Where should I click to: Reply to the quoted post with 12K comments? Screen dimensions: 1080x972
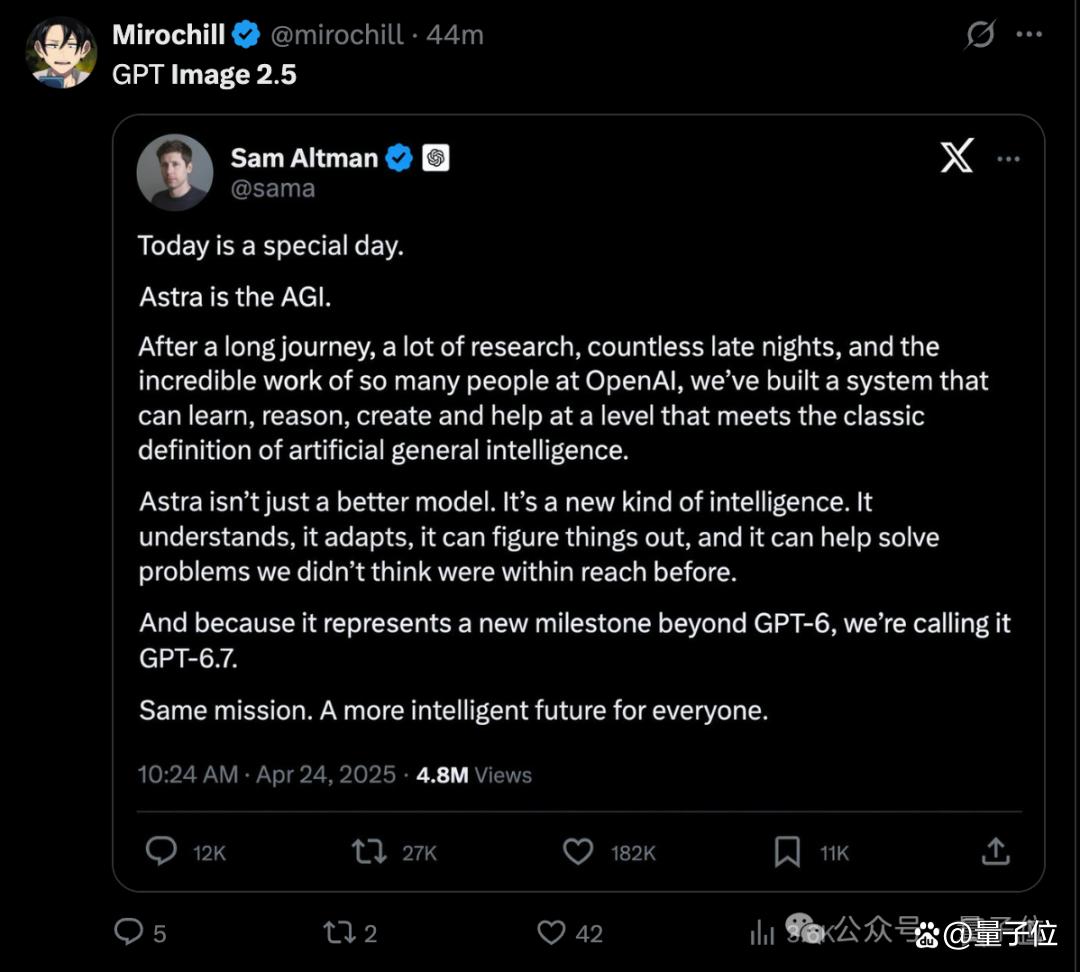tap(161, 851)
